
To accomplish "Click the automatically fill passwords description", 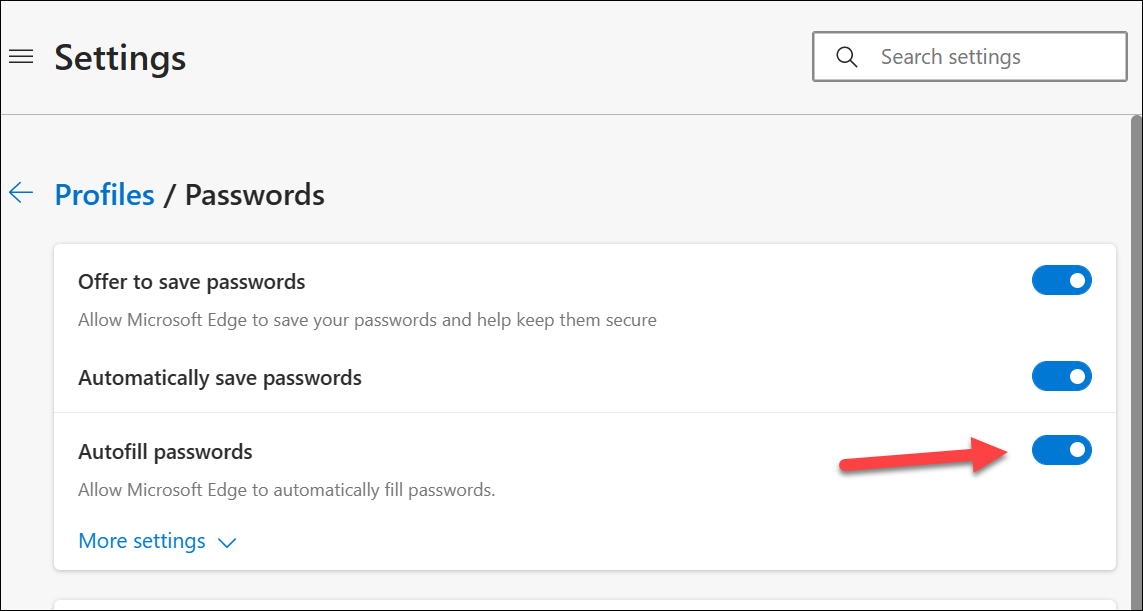I will [x=287, y=491].
